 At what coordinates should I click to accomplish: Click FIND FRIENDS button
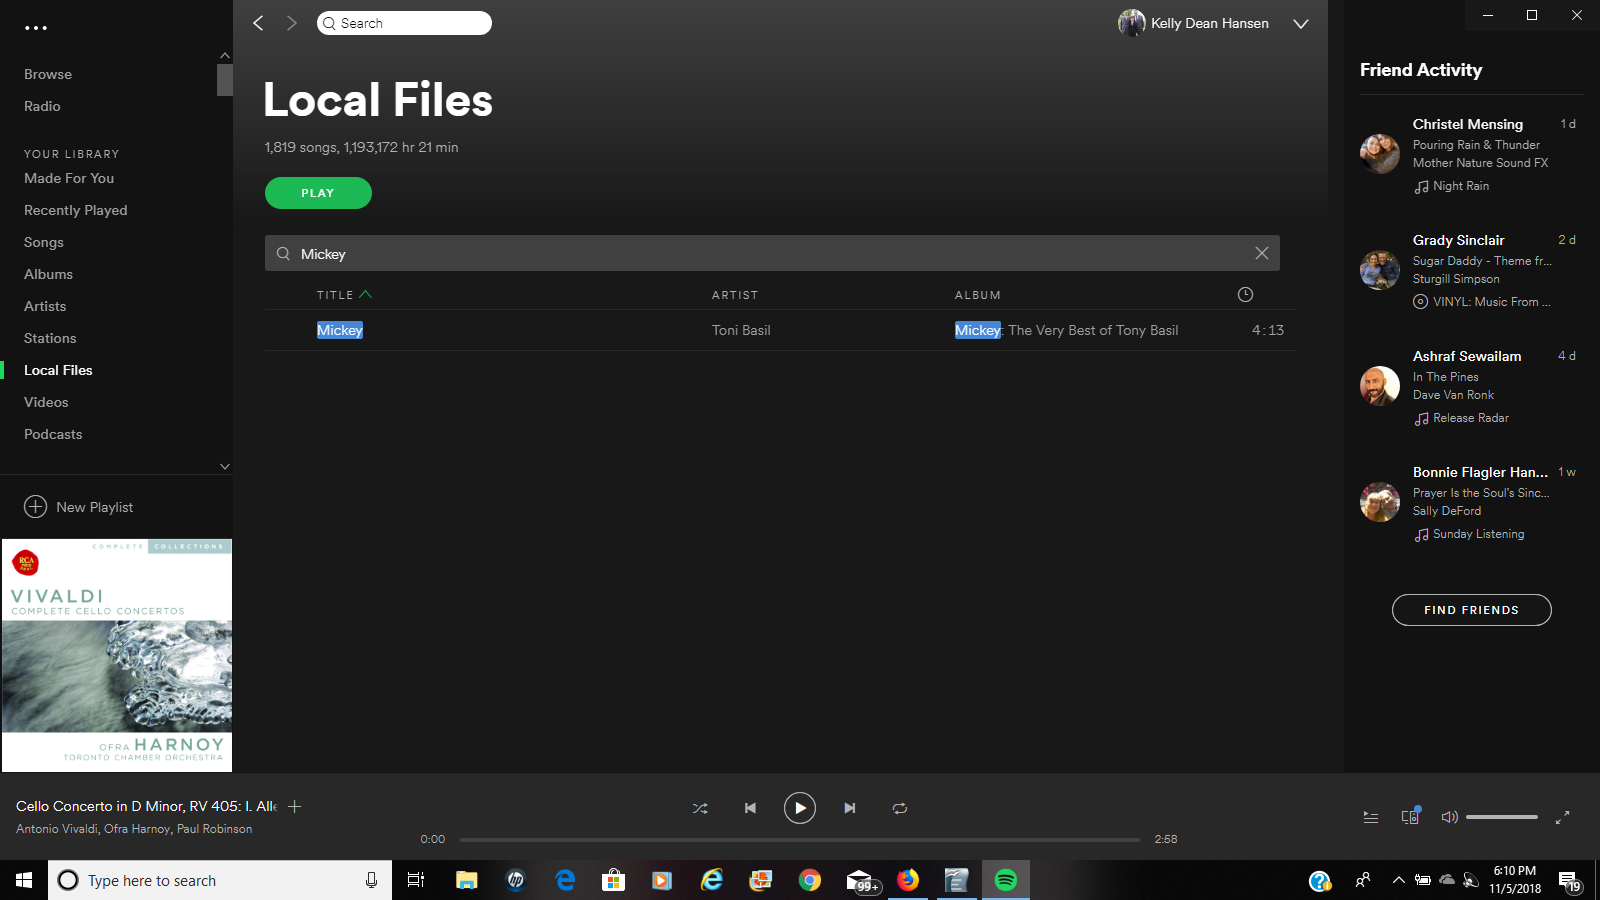[1471, 610]
